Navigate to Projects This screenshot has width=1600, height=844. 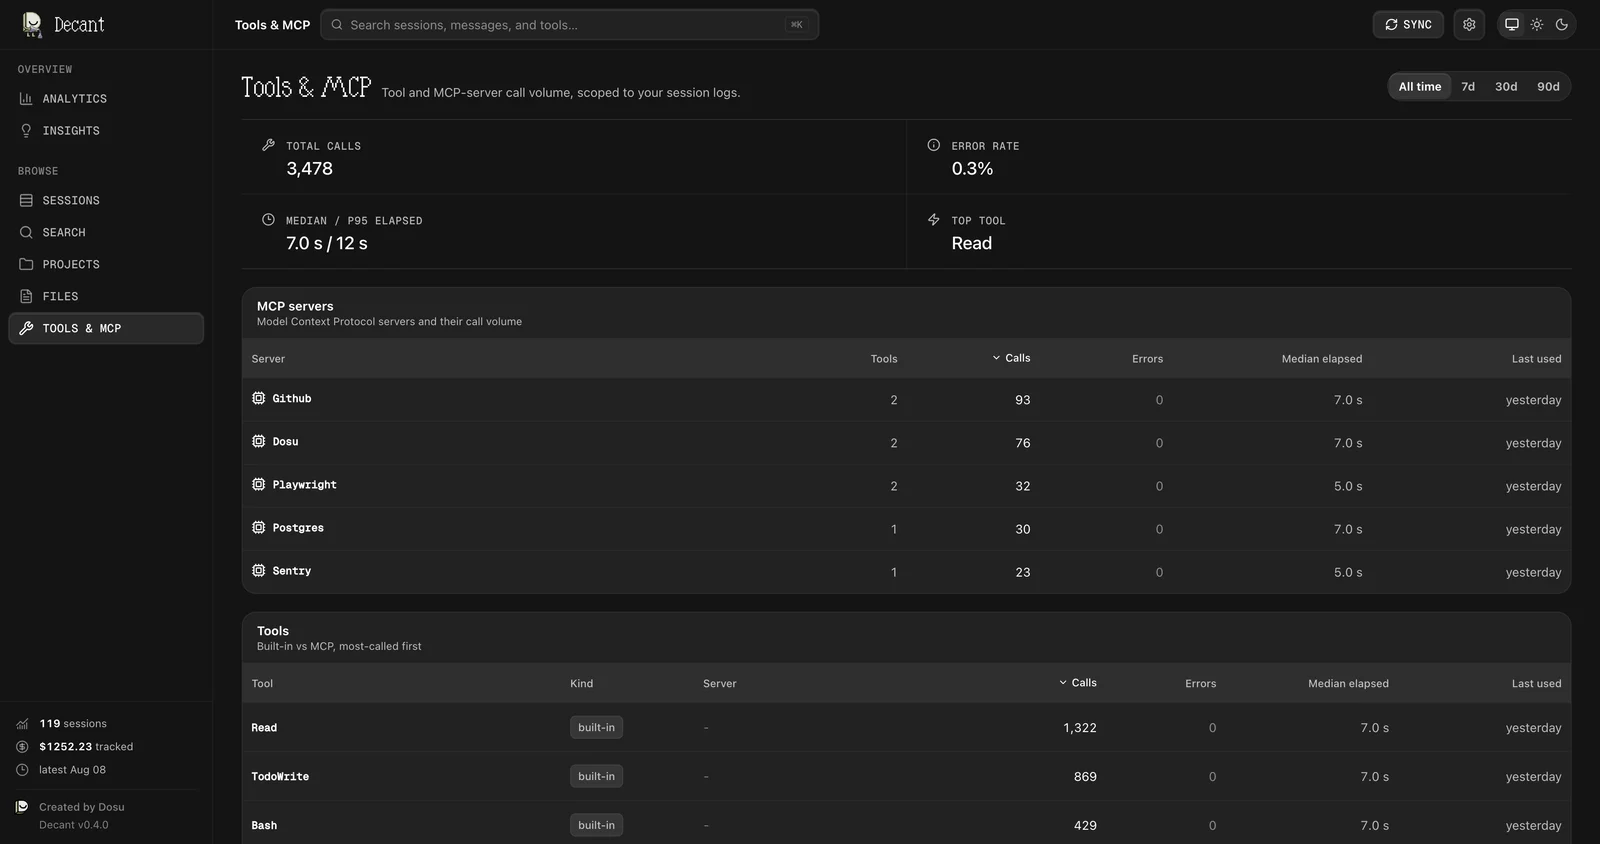[106, 265]
